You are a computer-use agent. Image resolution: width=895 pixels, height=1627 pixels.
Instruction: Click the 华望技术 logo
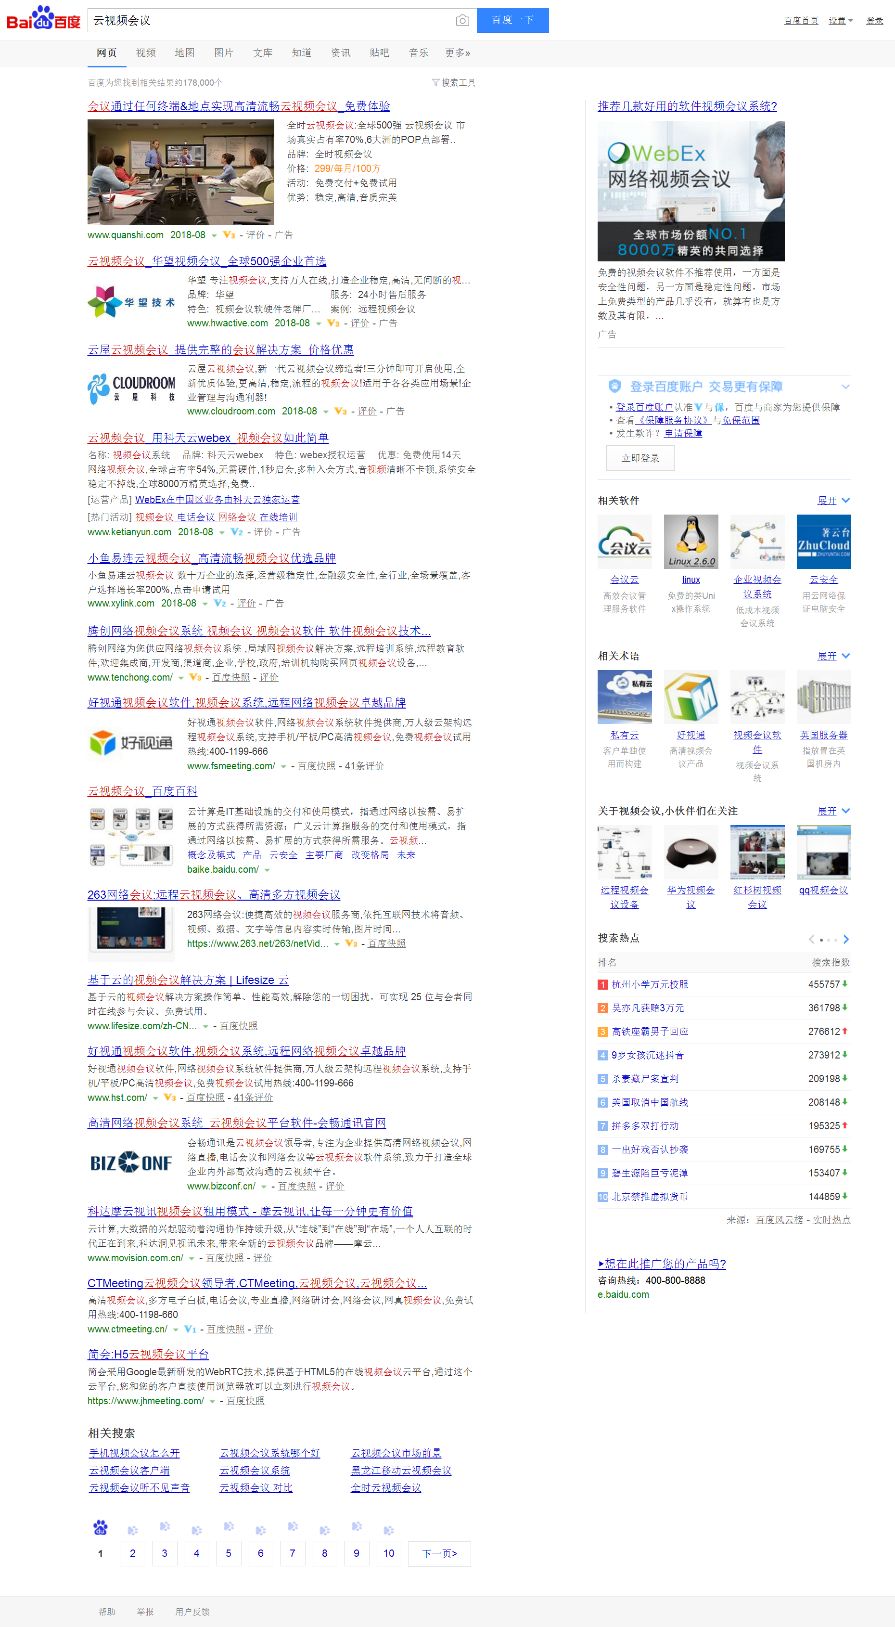[x=132, y=301]
